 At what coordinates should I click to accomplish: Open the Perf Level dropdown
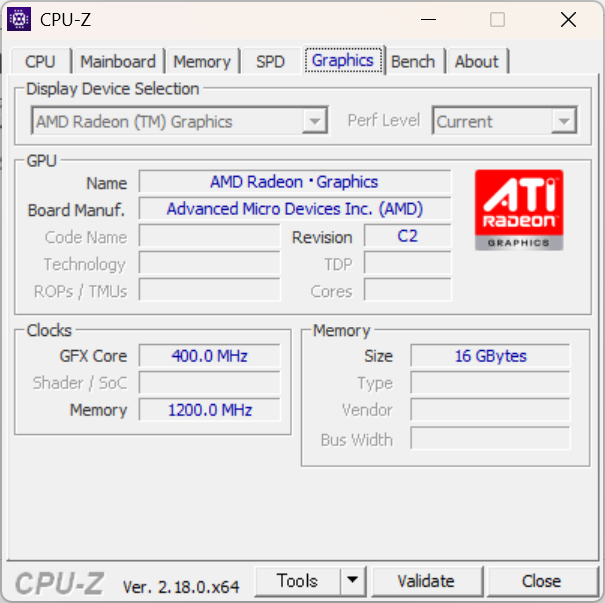(564, 122)
